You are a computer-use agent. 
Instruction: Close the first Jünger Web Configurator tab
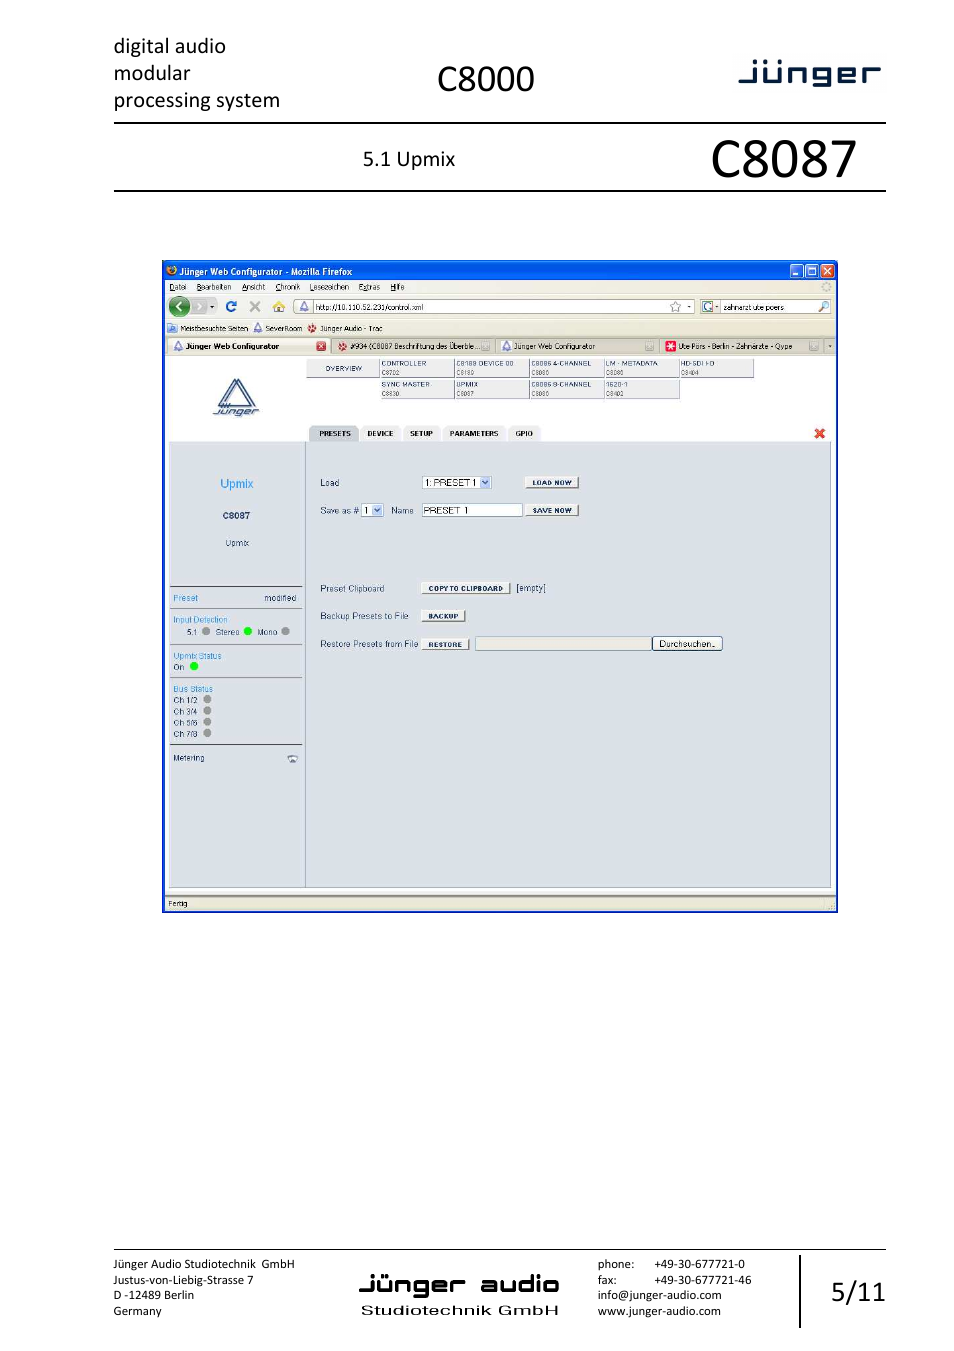(321, 347)
